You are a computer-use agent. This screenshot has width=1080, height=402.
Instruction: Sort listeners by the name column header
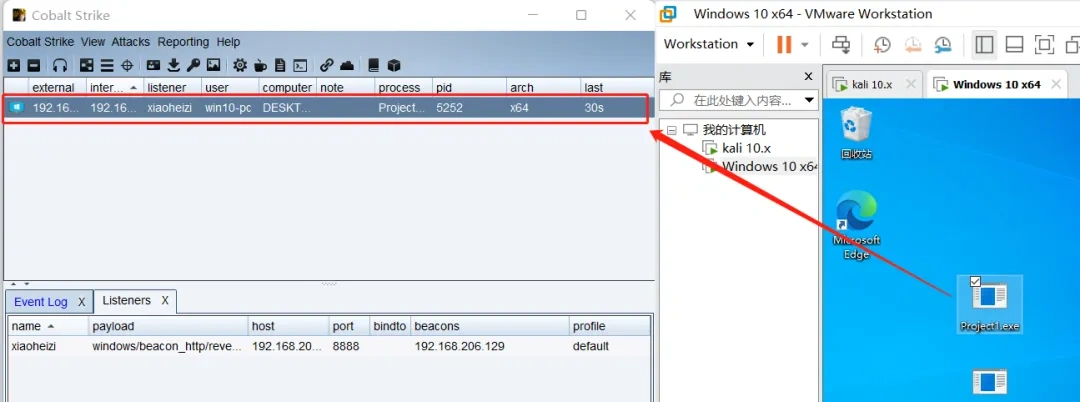(48, 326)
